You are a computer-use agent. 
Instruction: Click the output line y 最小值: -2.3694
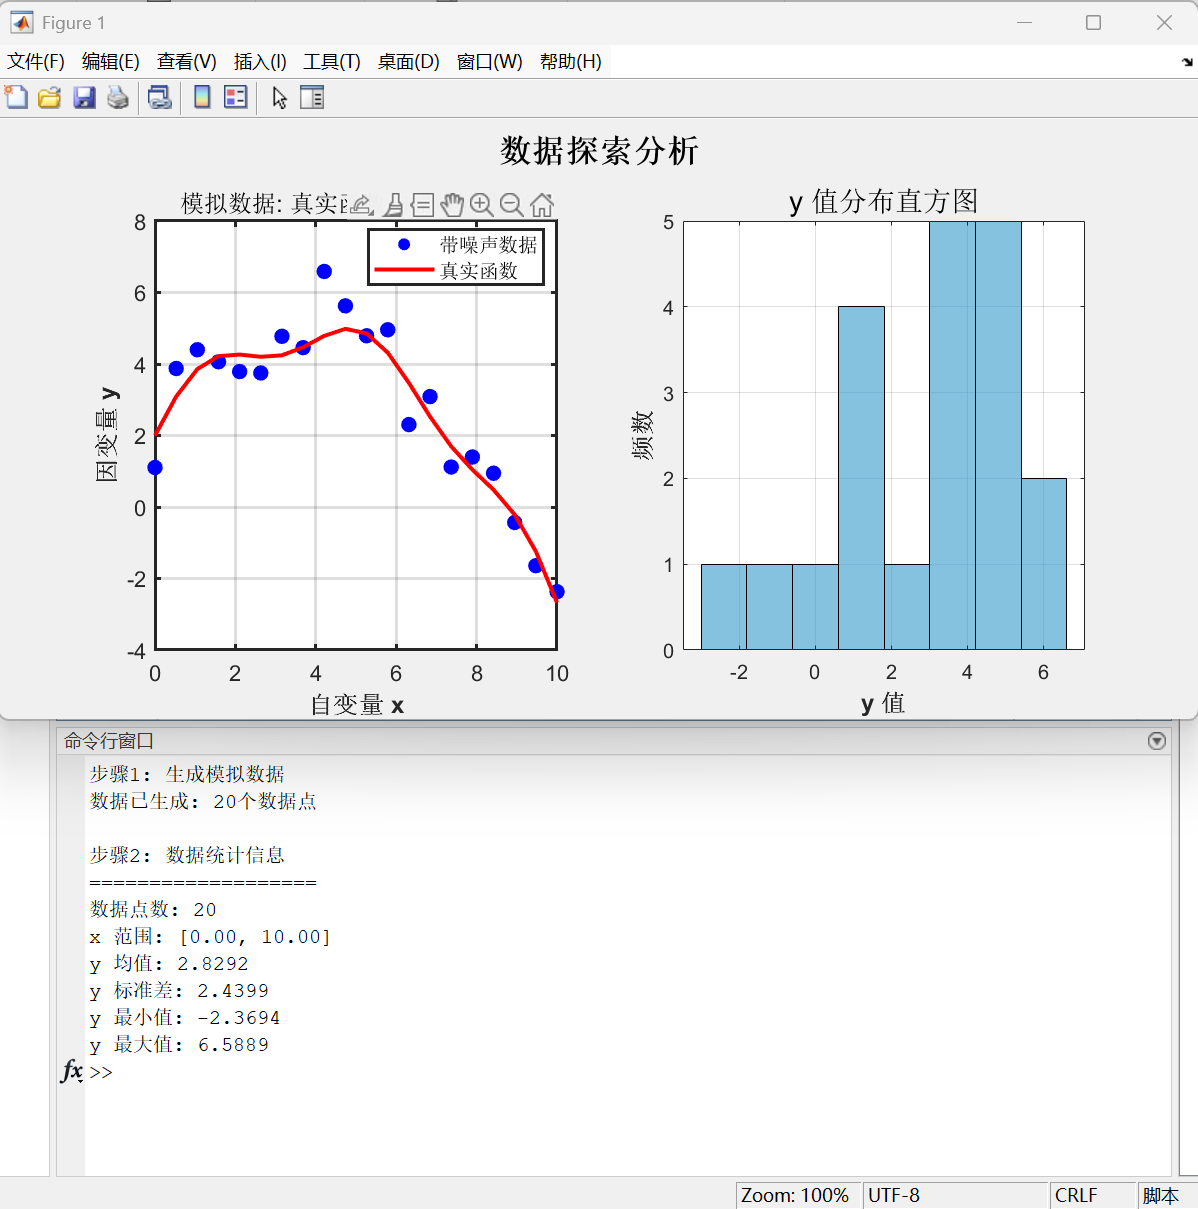pos(185,1018)
